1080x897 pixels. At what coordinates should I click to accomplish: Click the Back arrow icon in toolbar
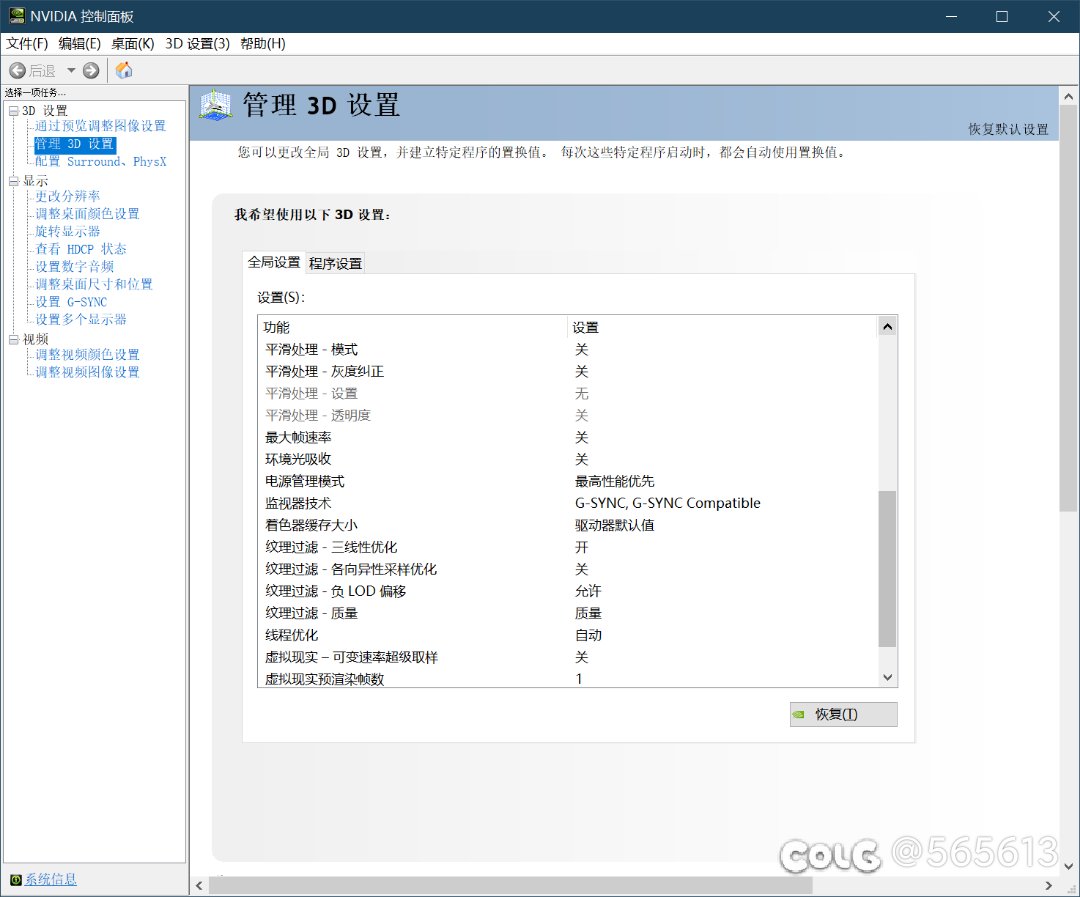point(17,70)
